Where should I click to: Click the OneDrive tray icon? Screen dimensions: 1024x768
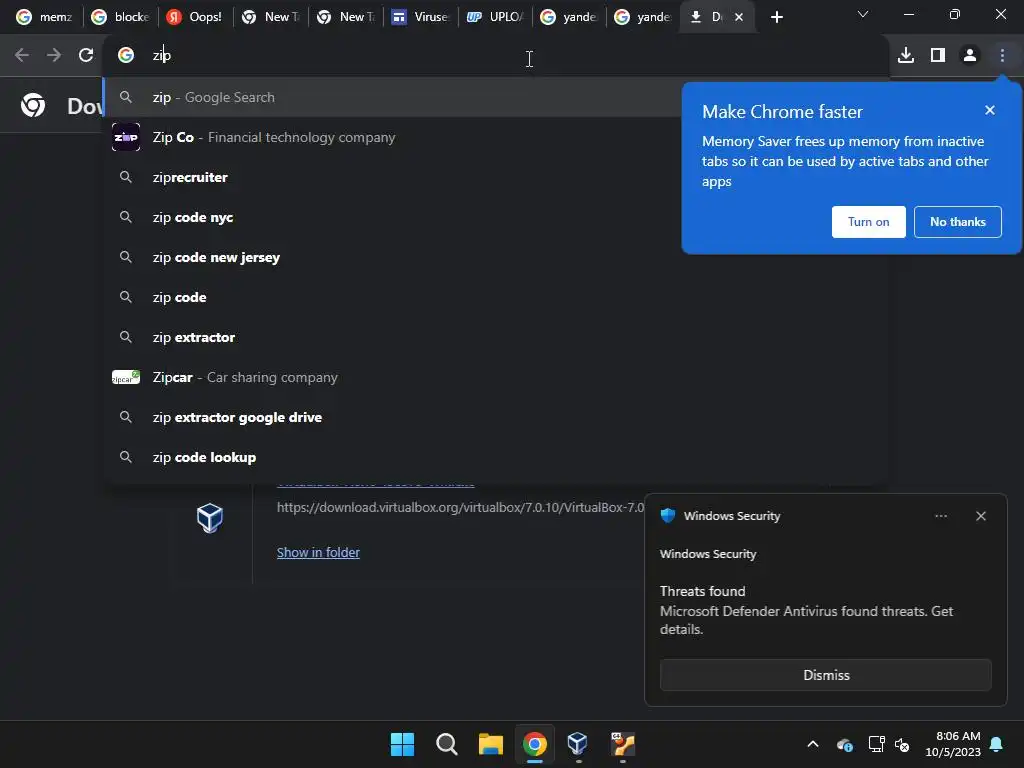[844, 744]
